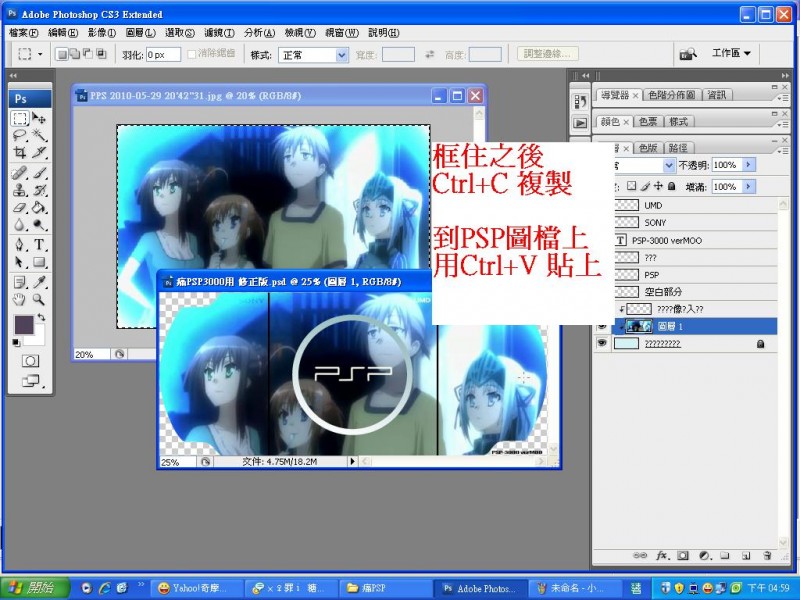
Task: Open Yahoo!奇摩 taskbar window
Action: pyautogui.click(x=198, y=588)
